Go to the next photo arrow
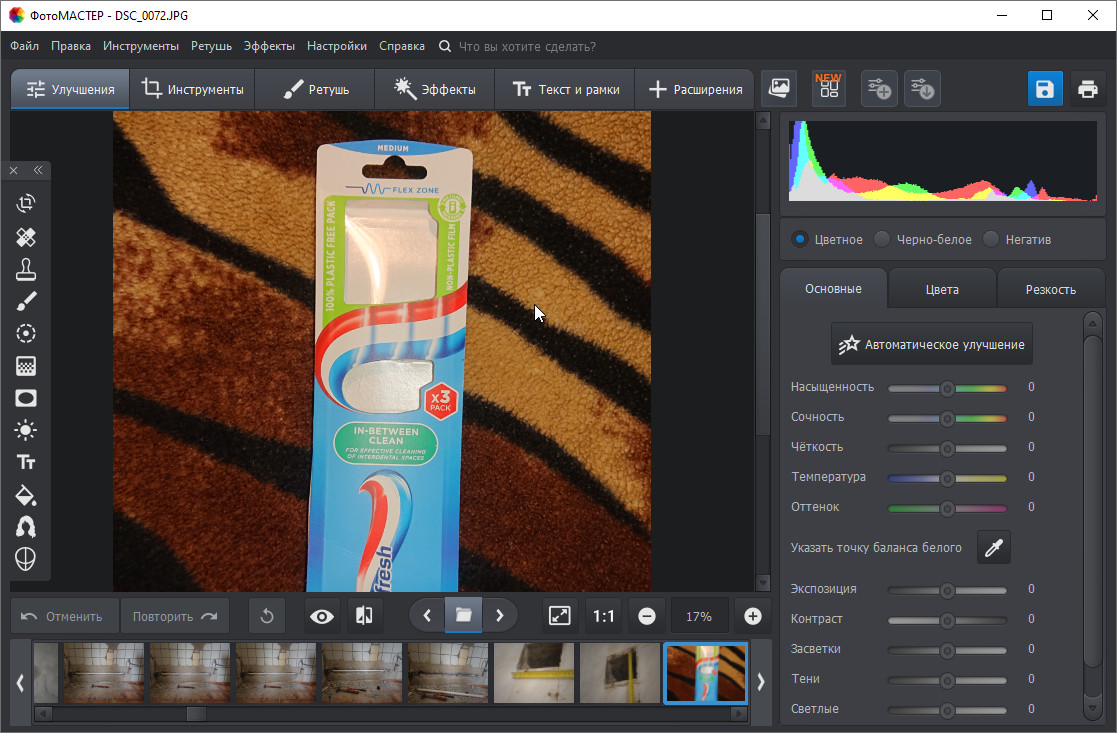 coord(500,616)
